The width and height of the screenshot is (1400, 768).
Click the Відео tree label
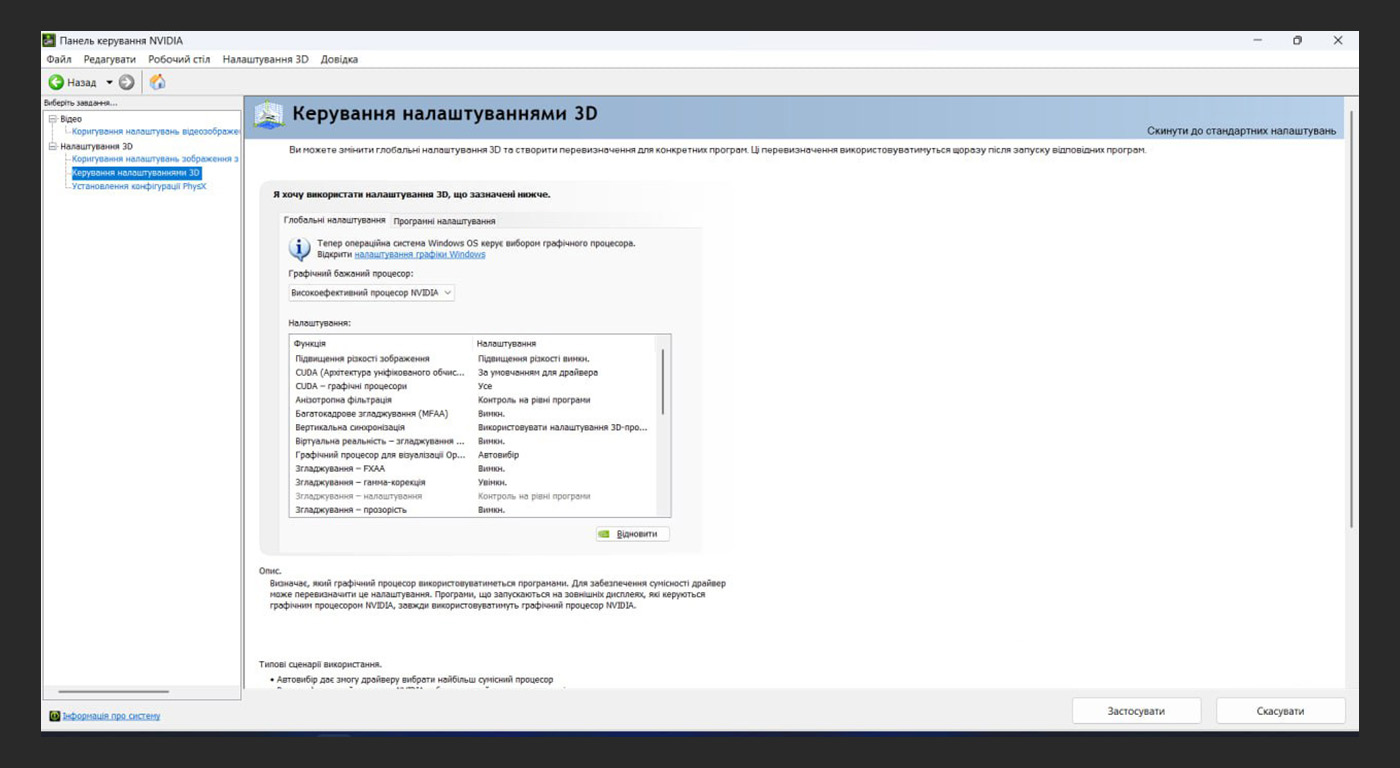point(71,119)
